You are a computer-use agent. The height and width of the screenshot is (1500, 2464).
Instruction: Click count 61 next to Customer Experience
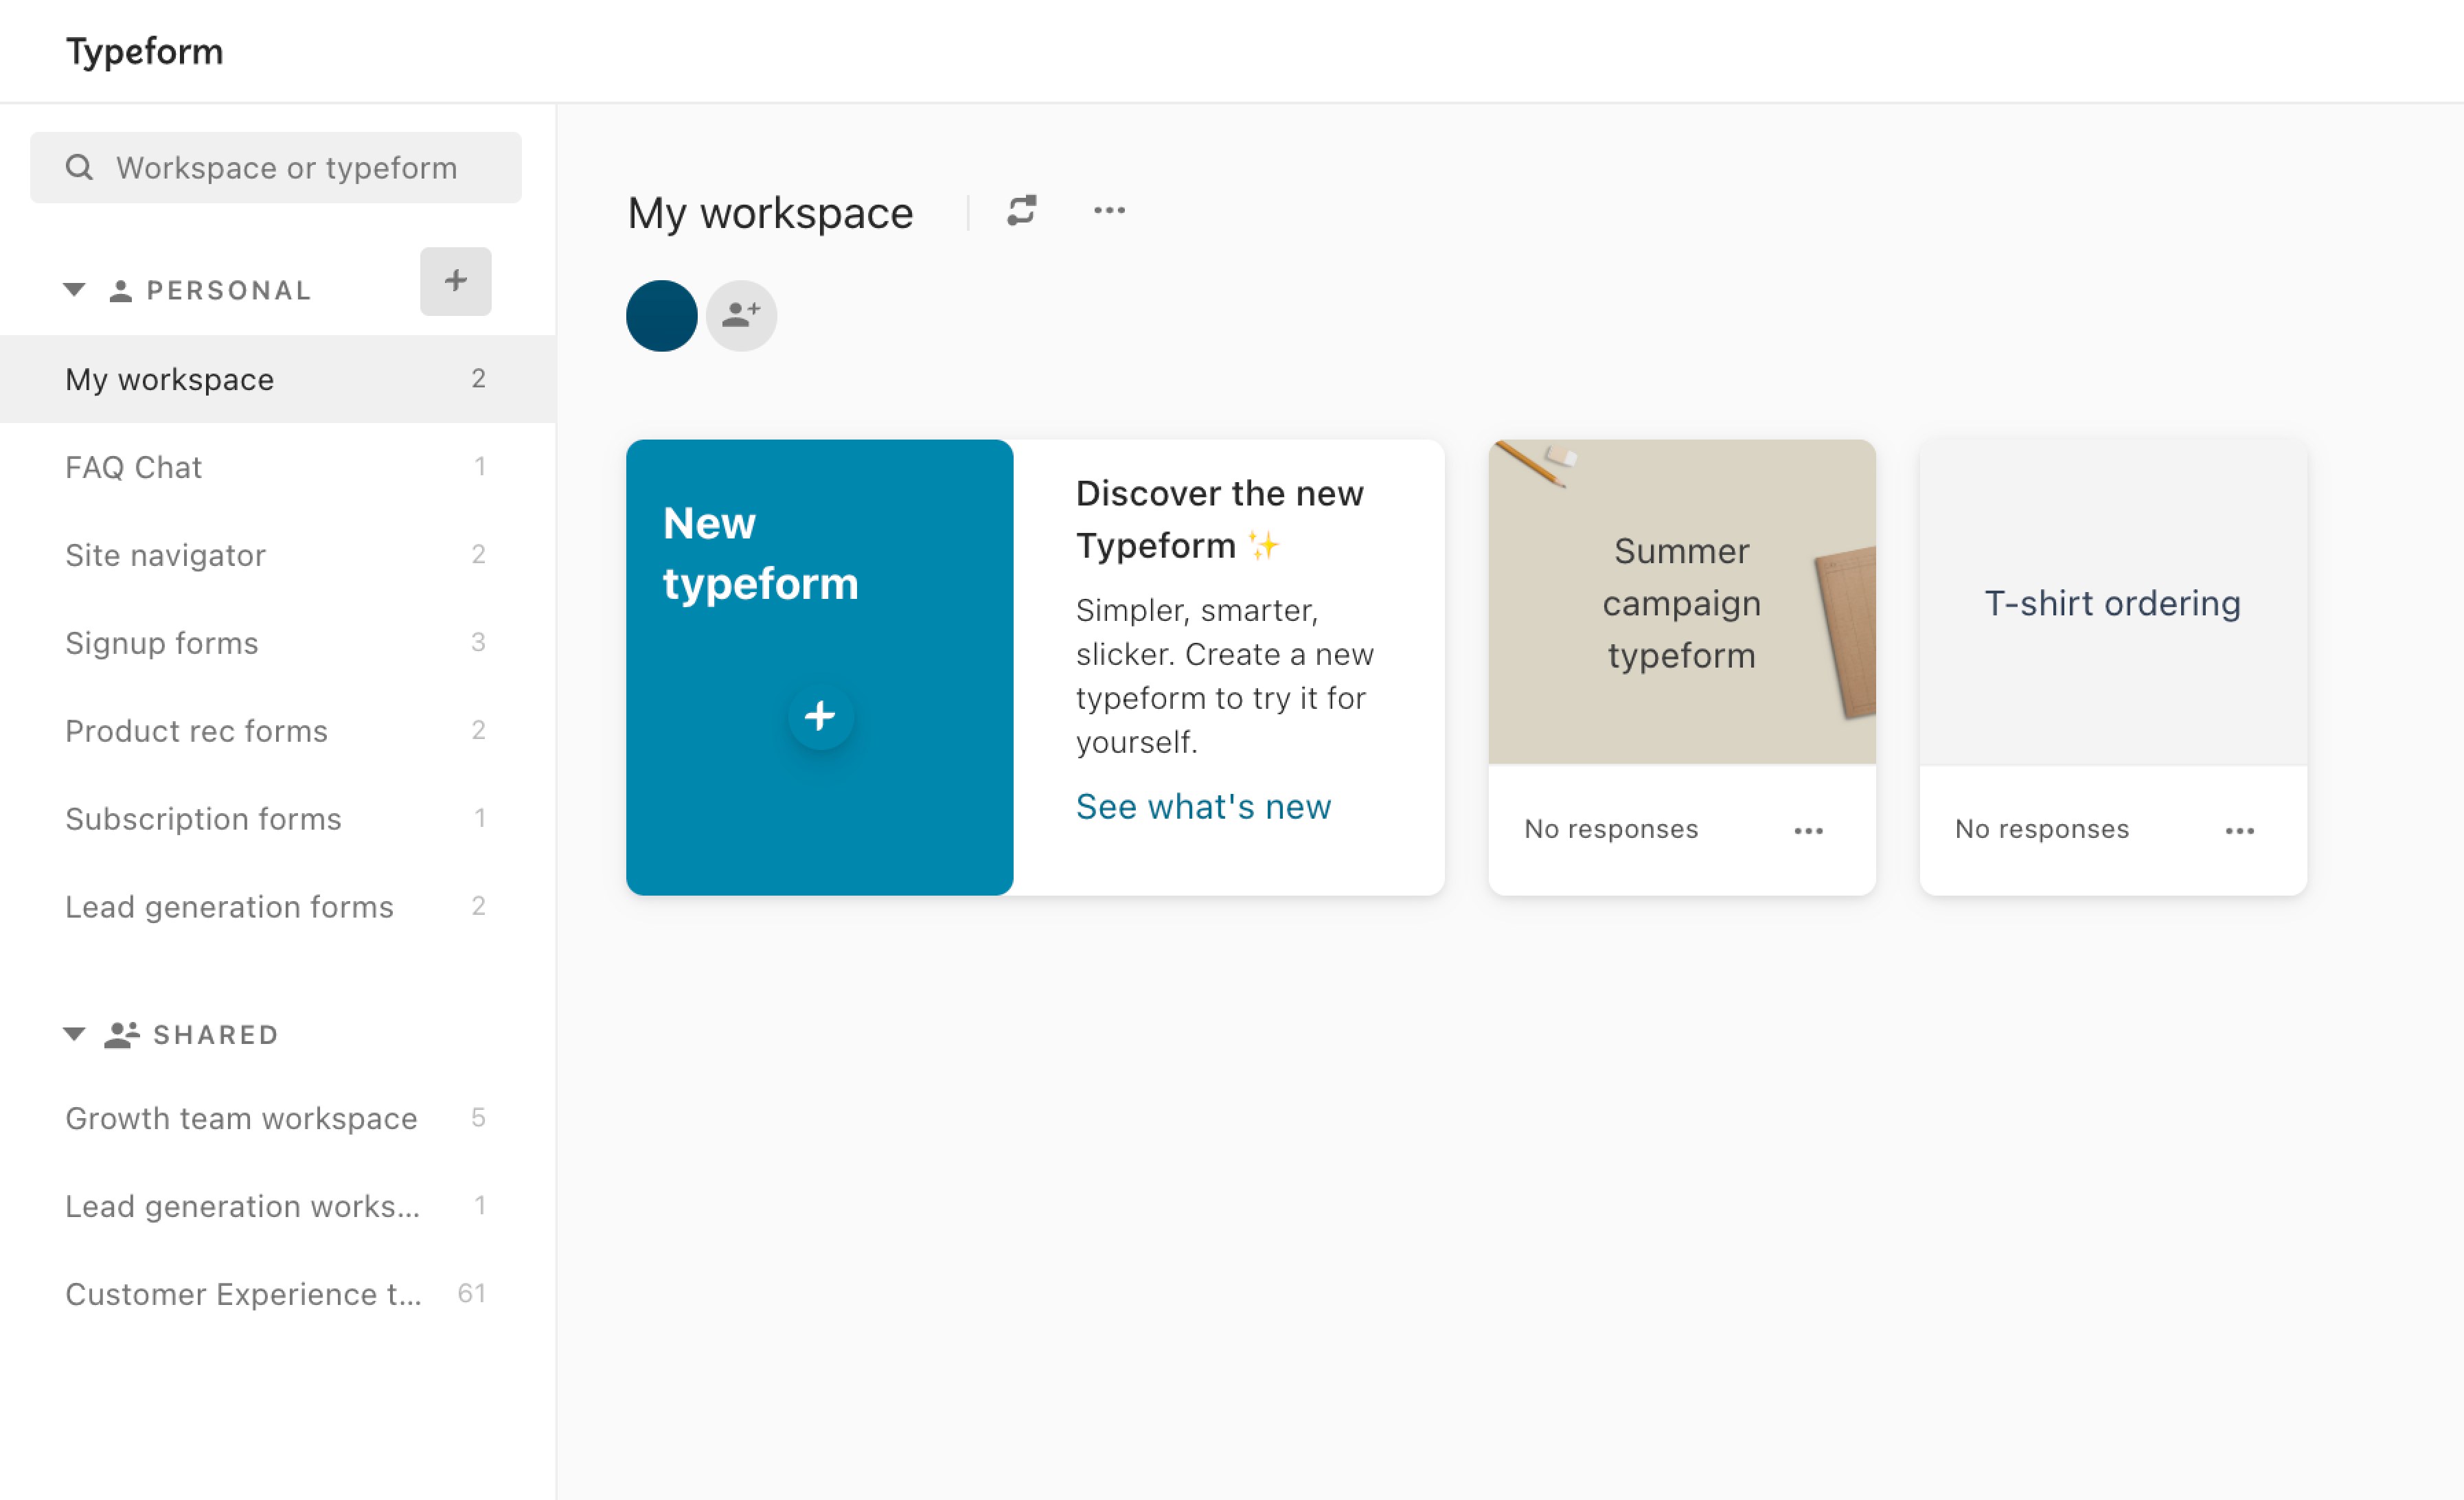coord(471,1294)
